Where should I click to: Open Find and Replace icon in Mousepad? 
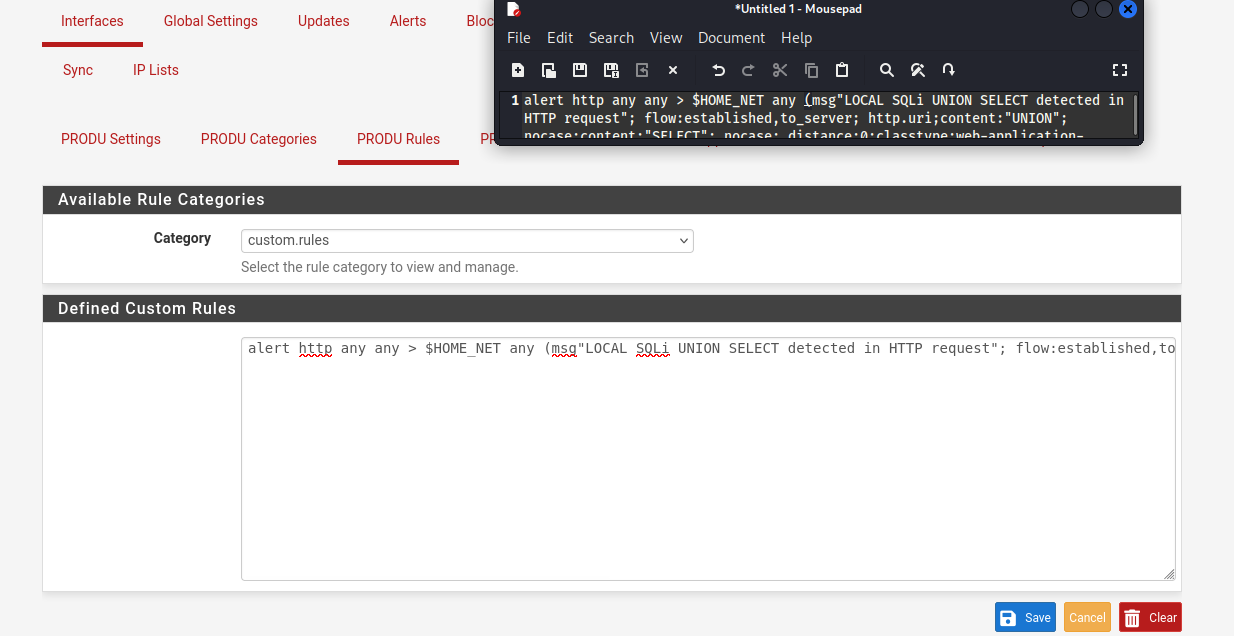(x=917, y=70)
